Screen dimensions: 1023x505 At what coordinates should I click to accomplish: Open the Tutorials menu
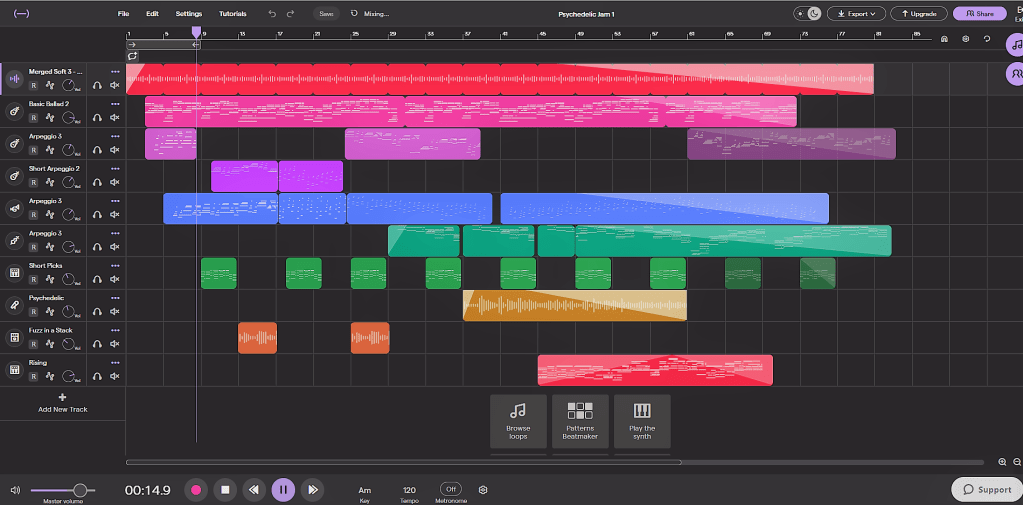point(233,14)
